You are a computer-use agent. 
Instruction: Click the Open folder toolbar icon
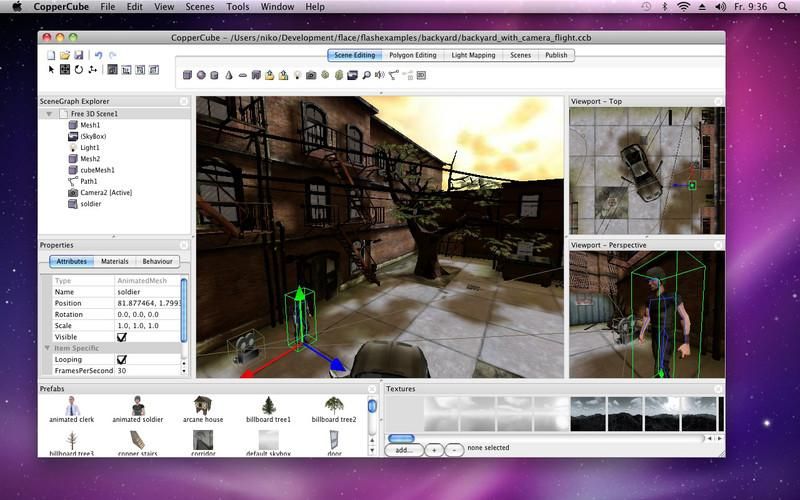point(65,55)
